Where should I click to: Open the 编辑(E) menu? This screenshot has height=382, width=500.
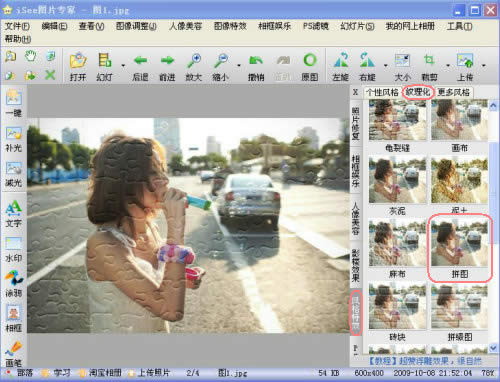54,26
